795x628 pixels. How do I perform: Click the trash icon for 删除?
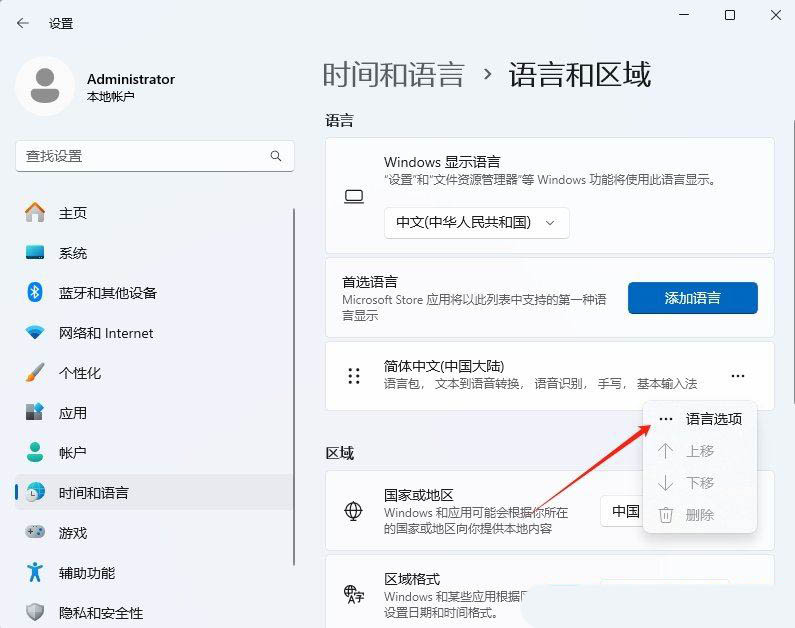(x=666, y=515)
